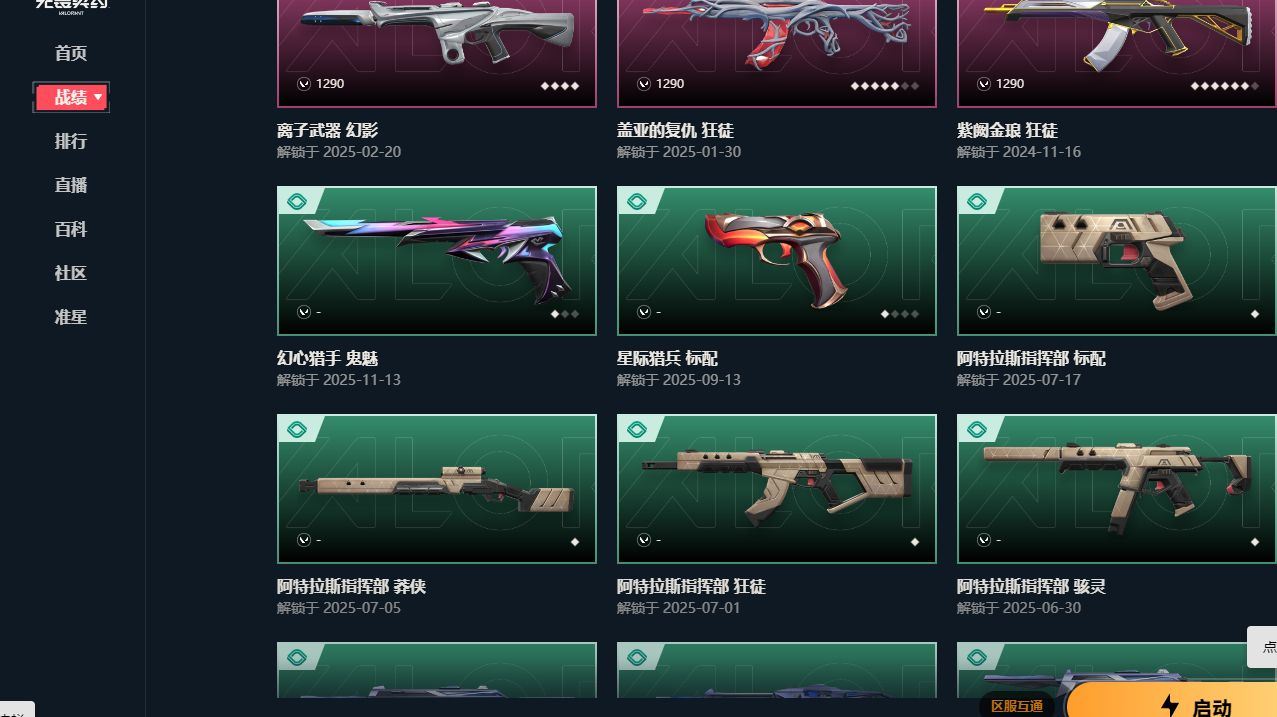
Task: Open the 直播 sidebar section
Action: (x=71, y=185)
